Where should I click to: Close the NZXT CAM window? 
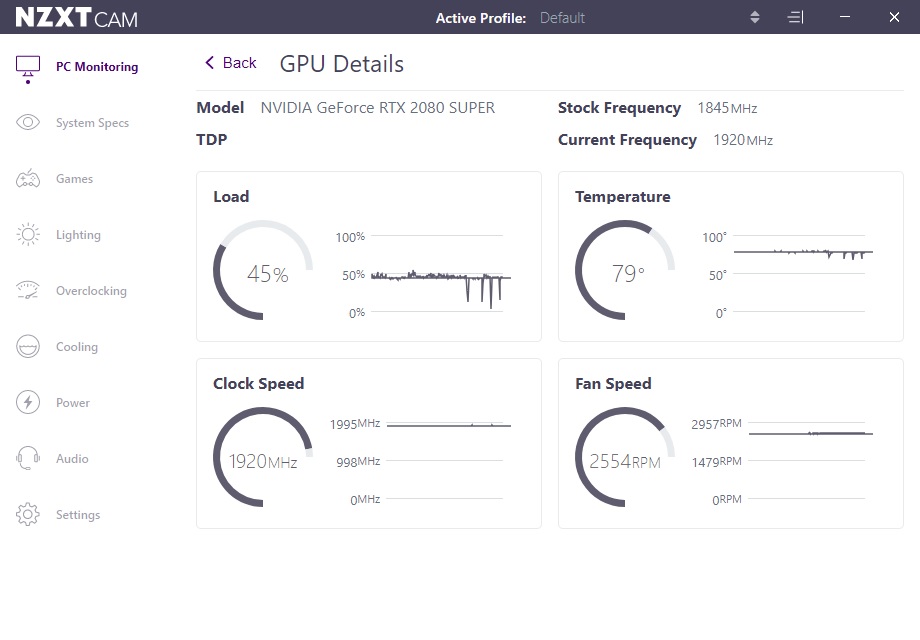click(x=894, y=17)
